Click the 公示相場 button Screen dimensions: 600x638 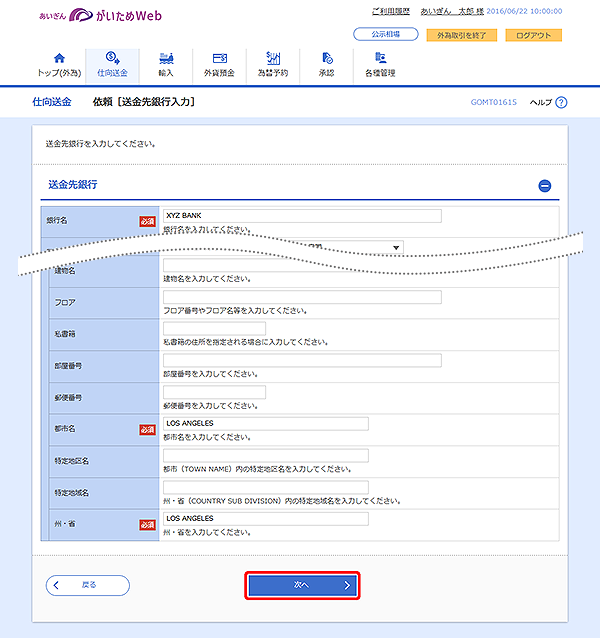(385, 35)
